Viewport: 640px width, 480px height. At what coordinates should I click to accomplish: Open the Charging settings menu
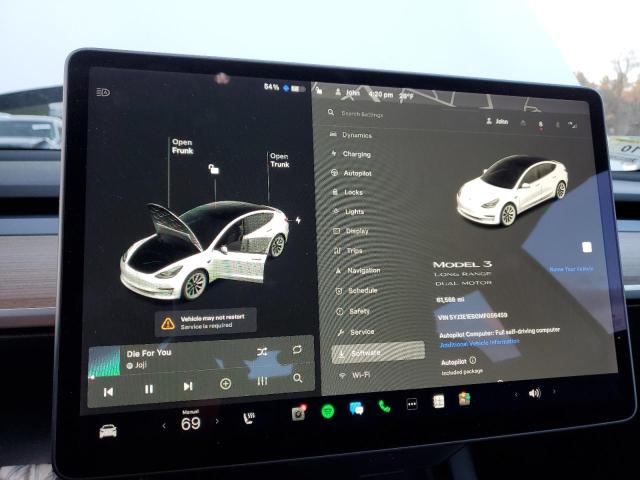point(351,154)
